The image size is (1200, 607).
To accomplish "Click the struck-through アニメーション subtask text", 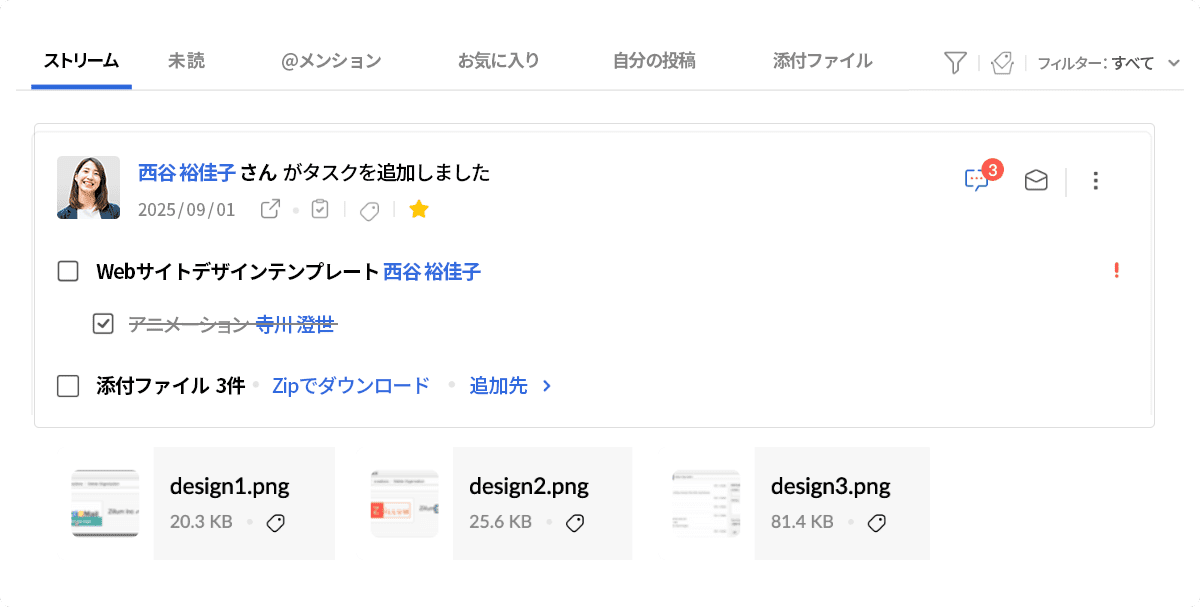I will (189, 324).
